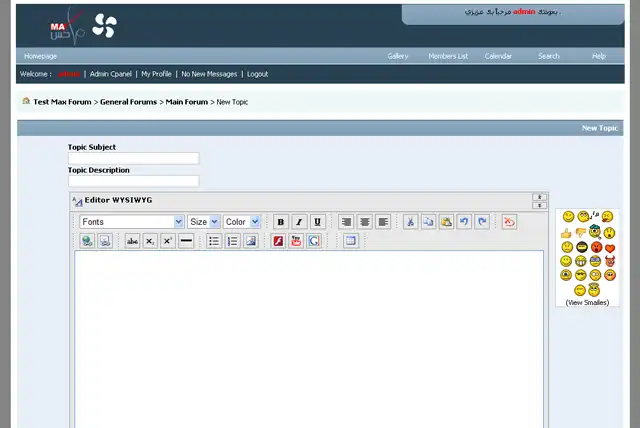Image resolution: width=640 pixels, height=428 pixels.
Task: Toggle italic formatting in editor toolbar
Action: coord(299,222)
